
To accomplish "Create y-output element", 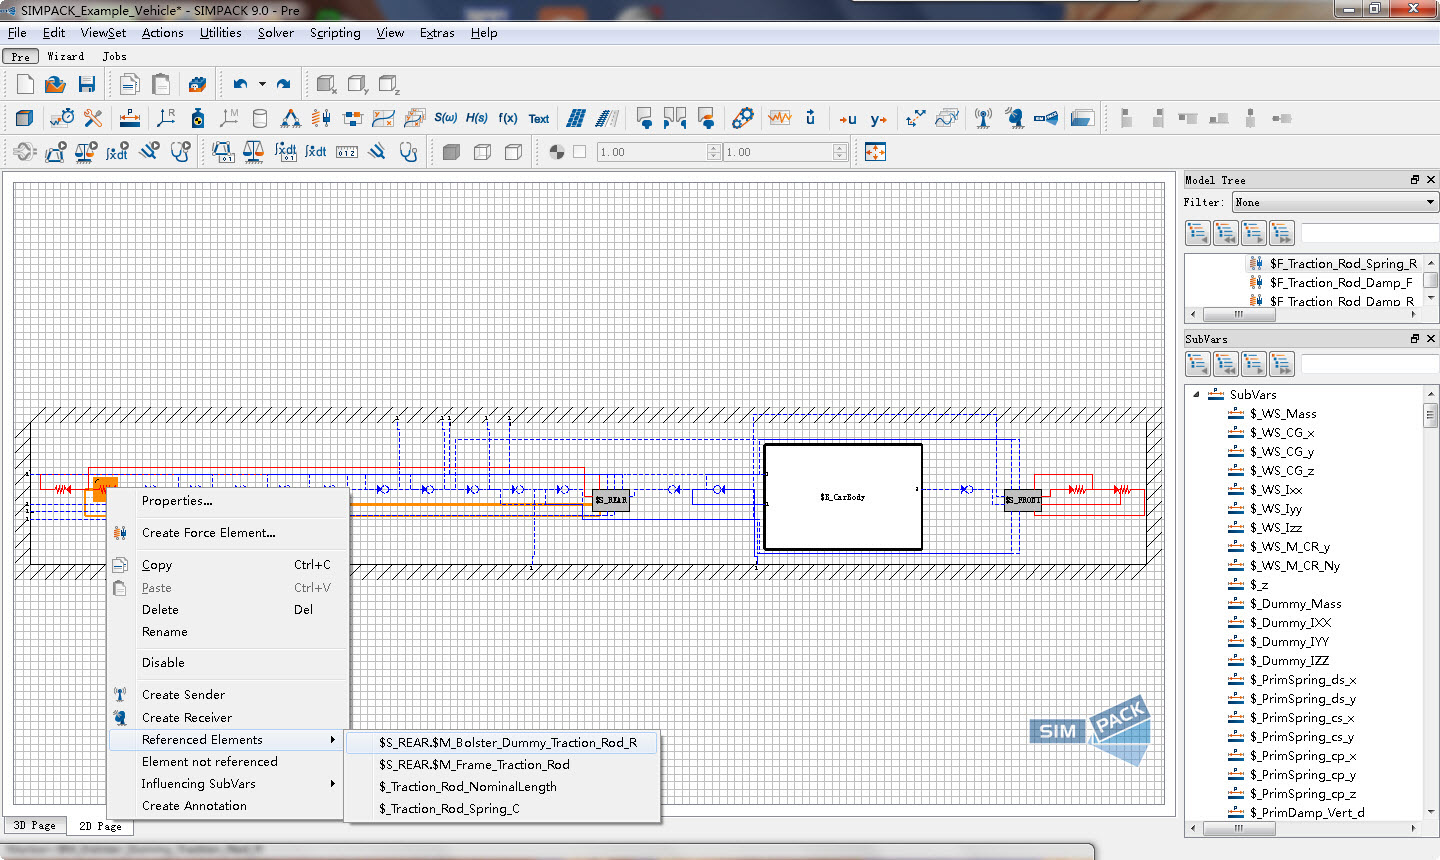I will (879, 119).
